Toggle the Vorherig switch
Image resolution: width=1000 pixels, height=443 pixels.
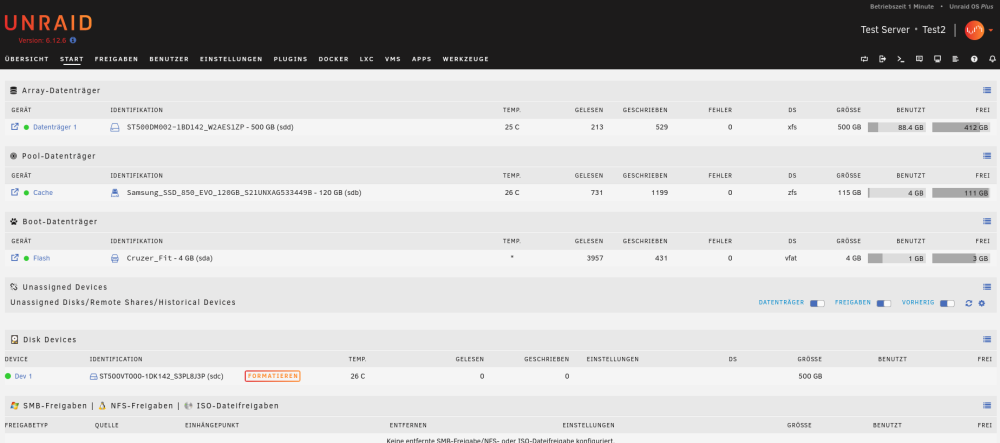tap(948, 303)
